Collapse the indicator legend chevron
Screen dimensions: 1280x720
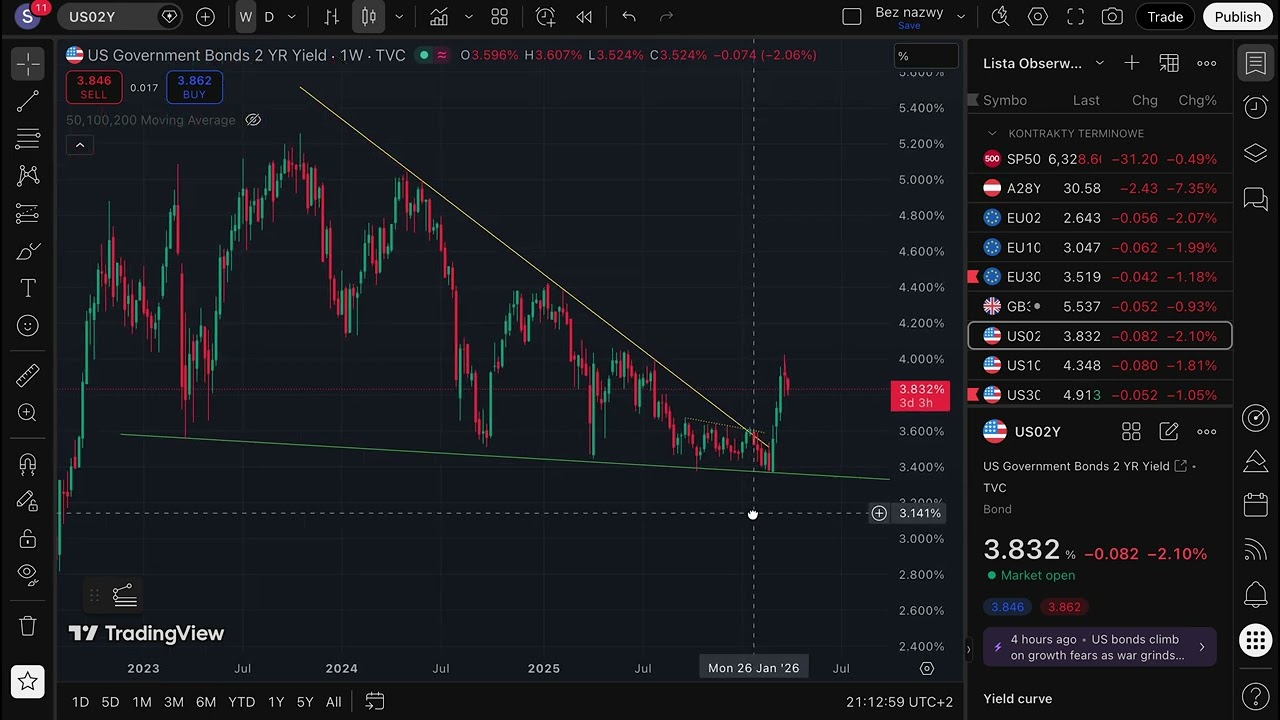[x=80, y=145]
